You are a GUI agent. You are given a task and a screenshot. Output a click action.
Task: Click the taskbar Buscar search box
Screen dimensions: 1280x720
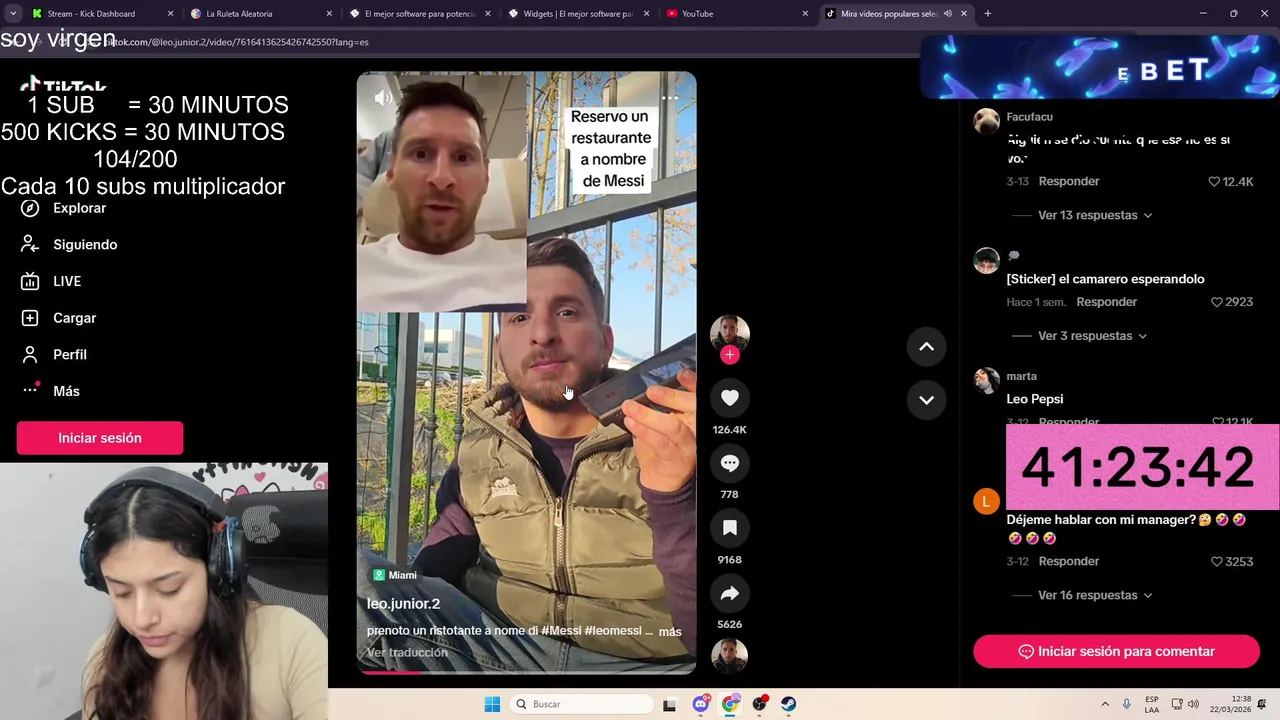tap(580, 704)
